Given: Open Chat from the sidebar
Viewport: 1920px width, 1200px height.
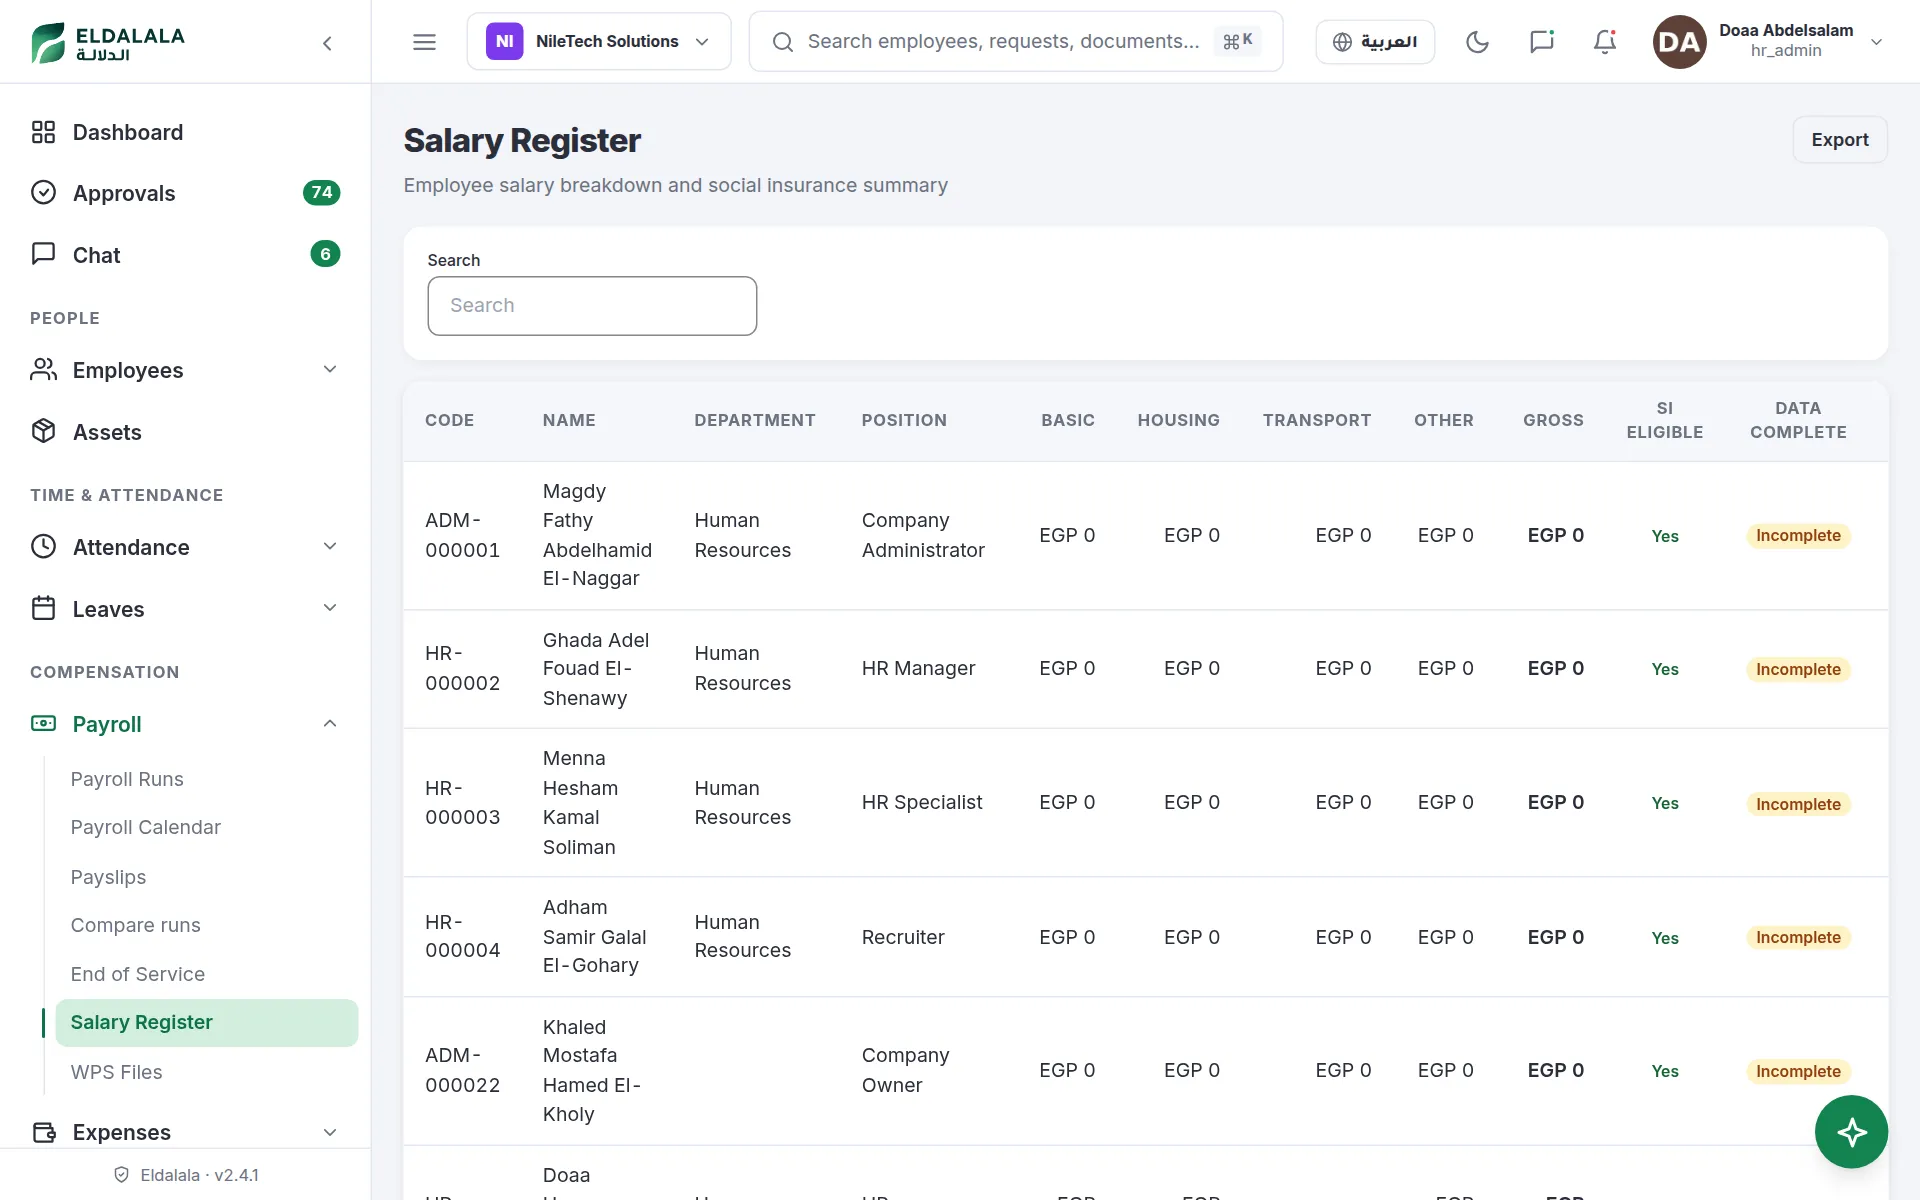Looking at the screenshot, I should pos(96,255).
